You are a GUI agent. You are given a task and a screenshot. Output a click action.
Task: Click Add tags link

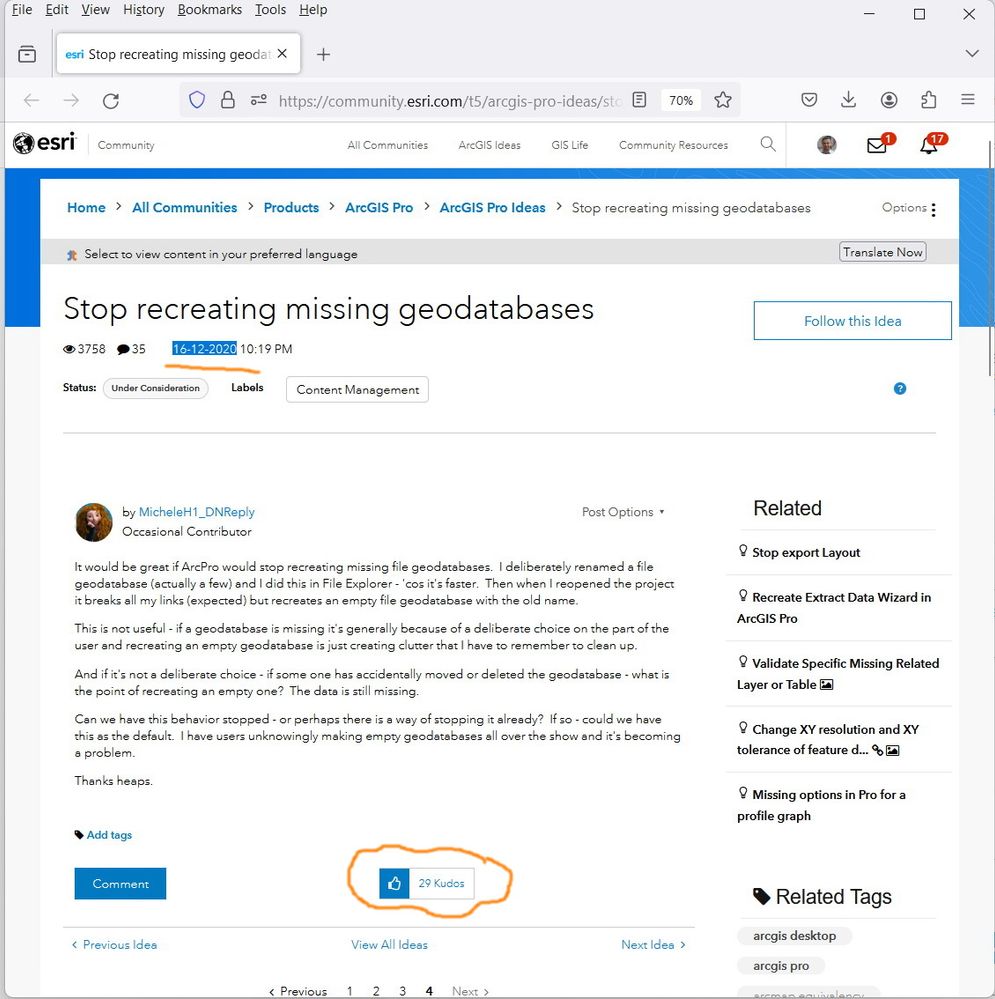coord(109,835)
